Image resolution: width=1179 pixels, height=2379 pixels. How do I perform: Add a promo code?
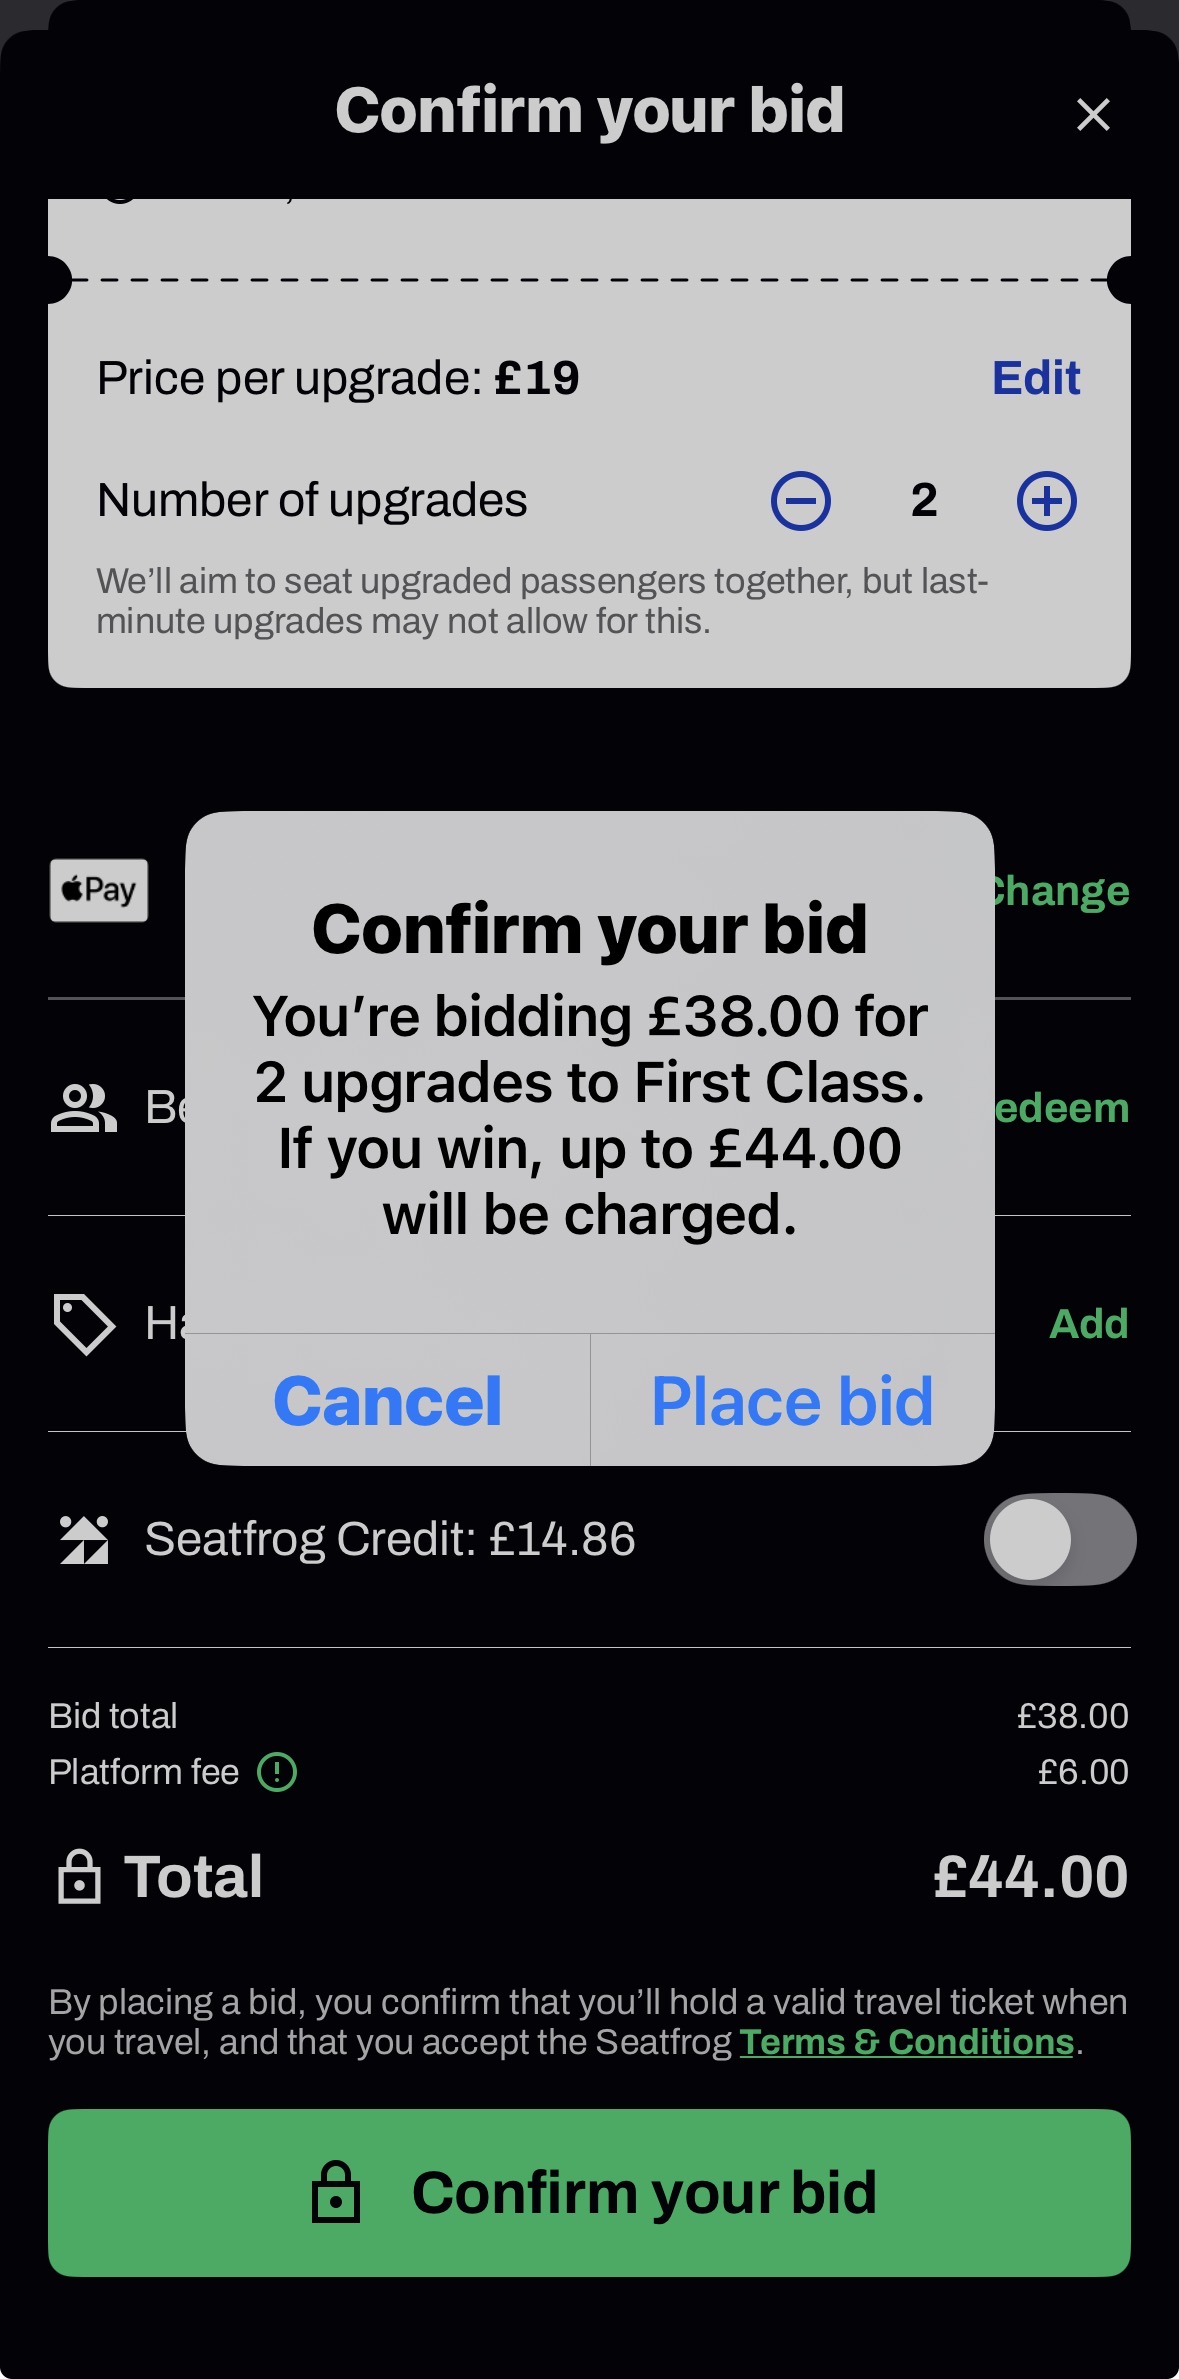pos(1088,1324)
